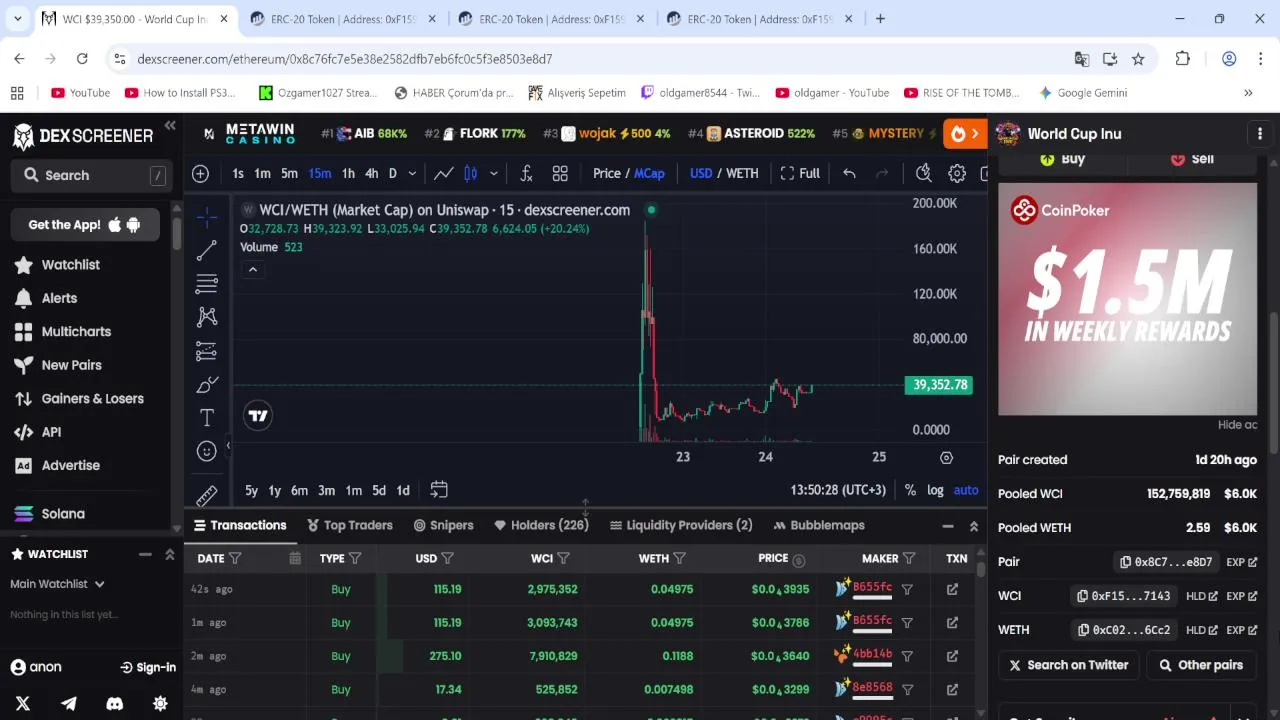Click the Other pairs button

pyautogui.click(x=1201, y=665)
